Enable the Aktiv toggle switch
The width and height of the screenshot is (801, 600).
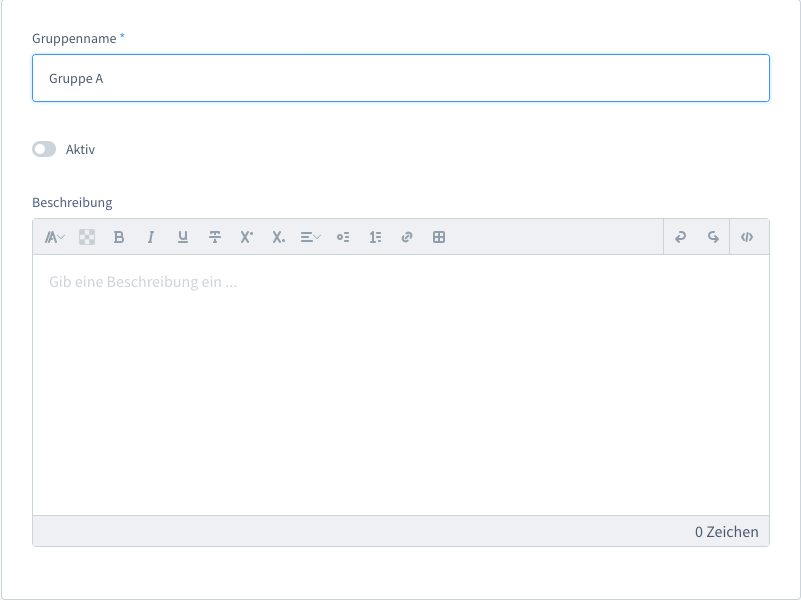[44, 149]
